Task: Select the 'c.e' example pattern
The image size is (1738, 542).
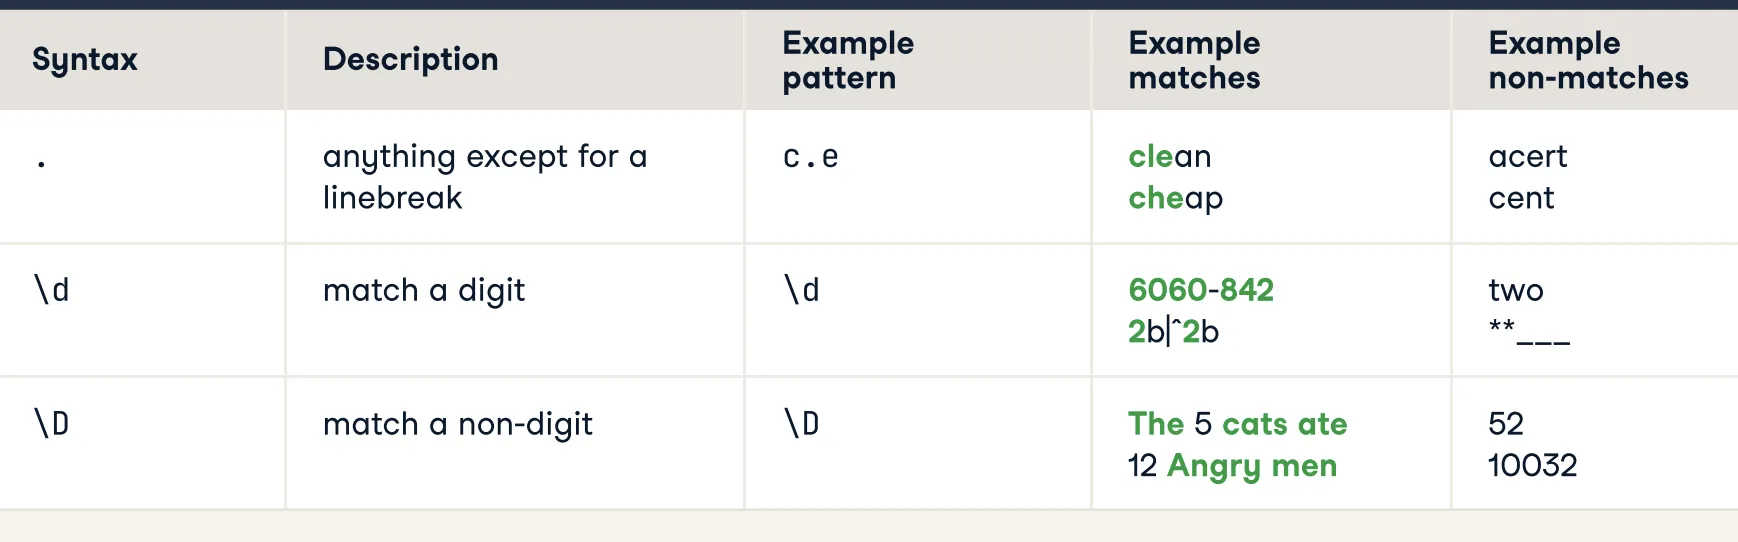Action: (811, 157)
